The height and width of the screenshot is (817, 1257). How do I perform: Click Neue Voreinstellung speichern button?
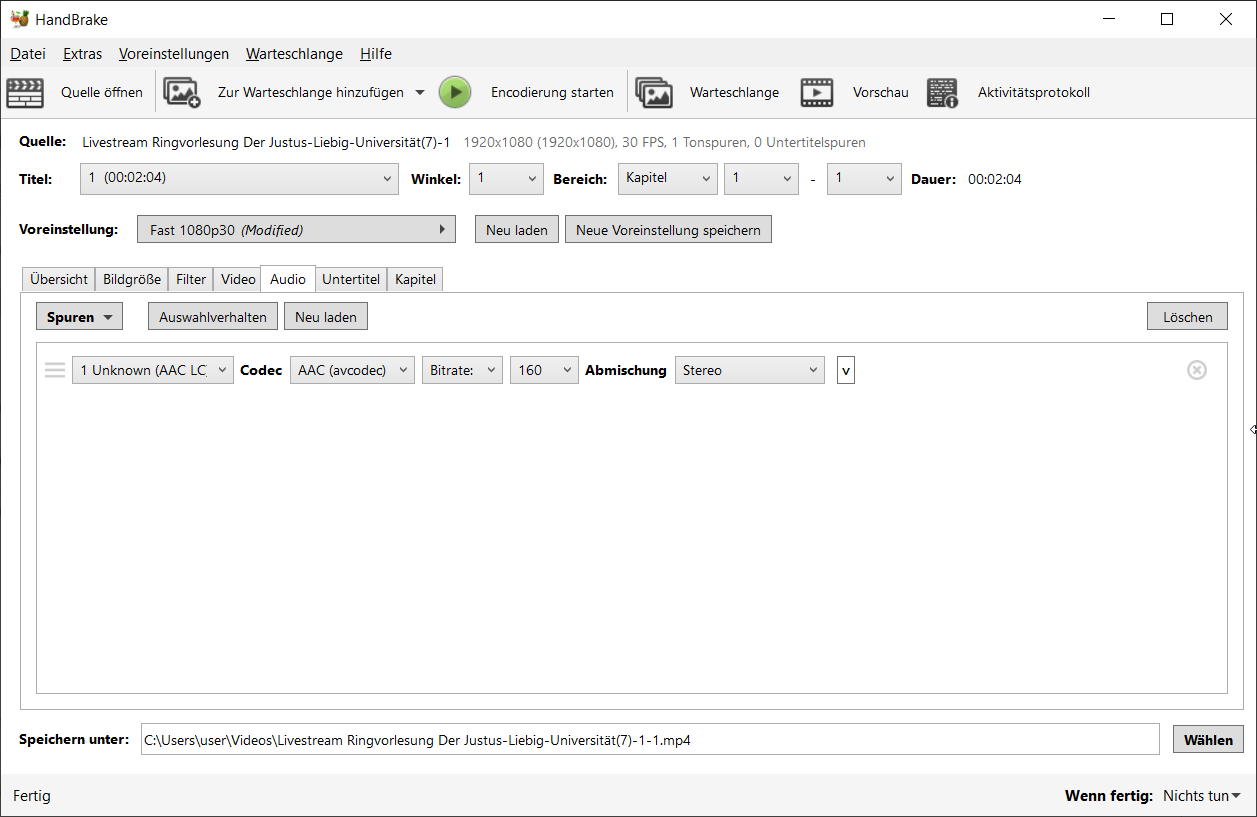(x=668, y=230)
